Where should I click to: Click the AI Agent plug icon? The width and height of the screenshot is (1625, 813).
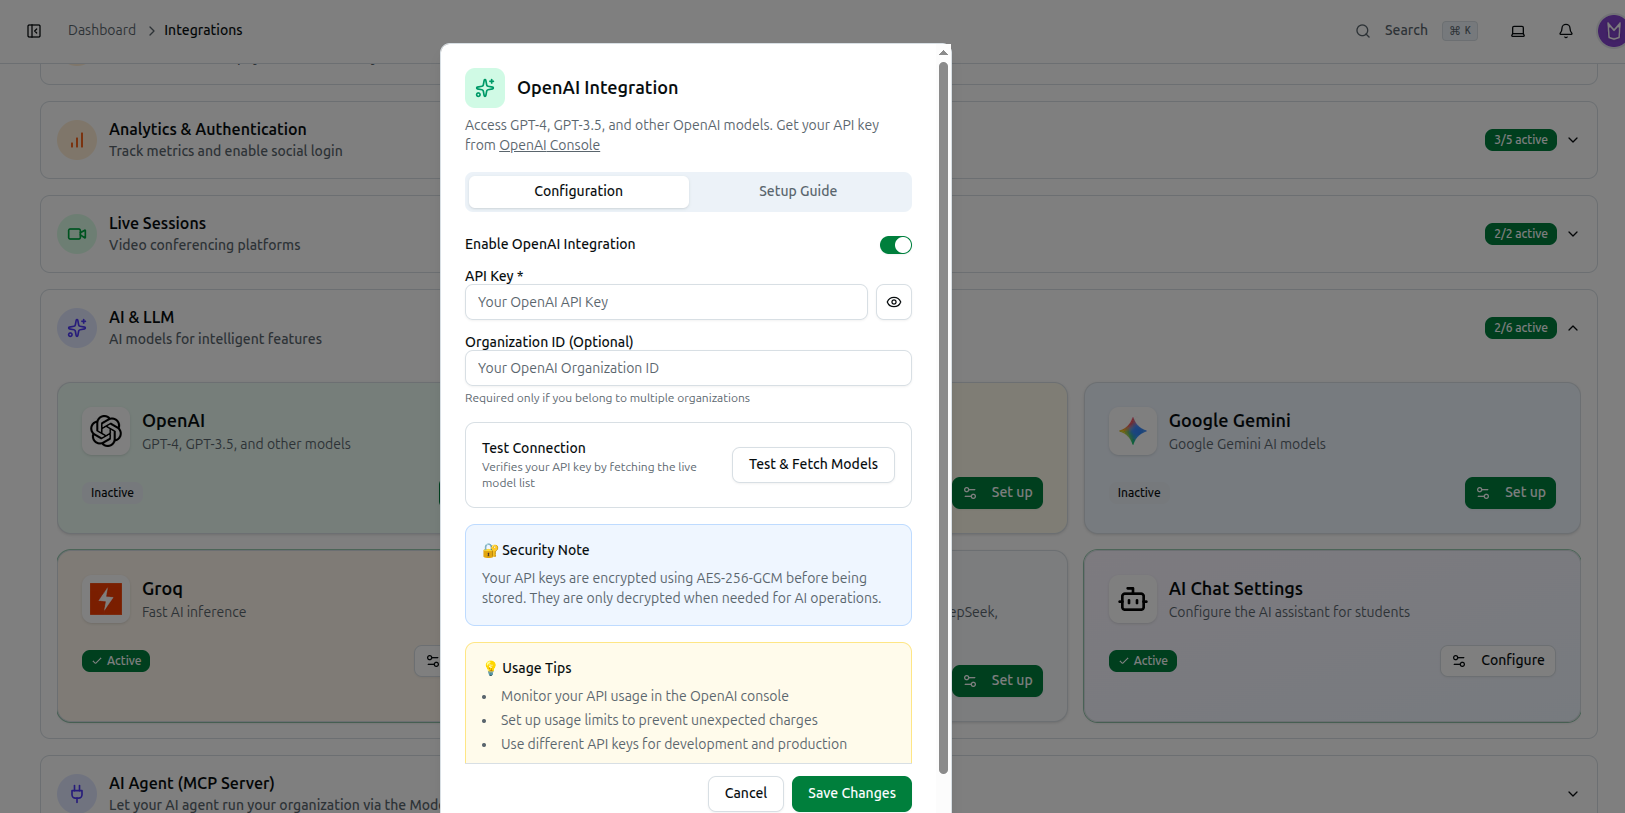(x=77, y=794)
